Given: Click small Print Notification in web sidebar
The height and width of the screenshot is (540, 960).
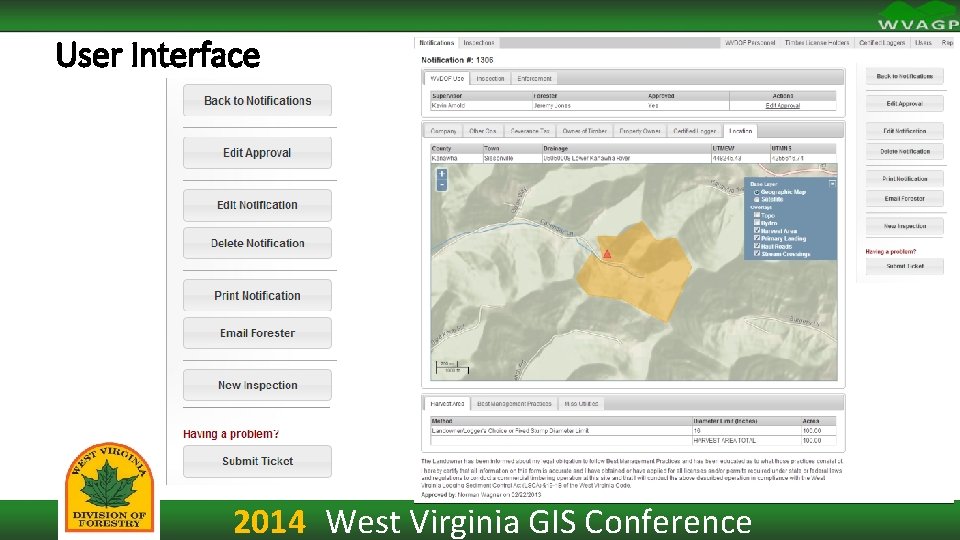Looking at the screenshot, I should pos(904,179).
